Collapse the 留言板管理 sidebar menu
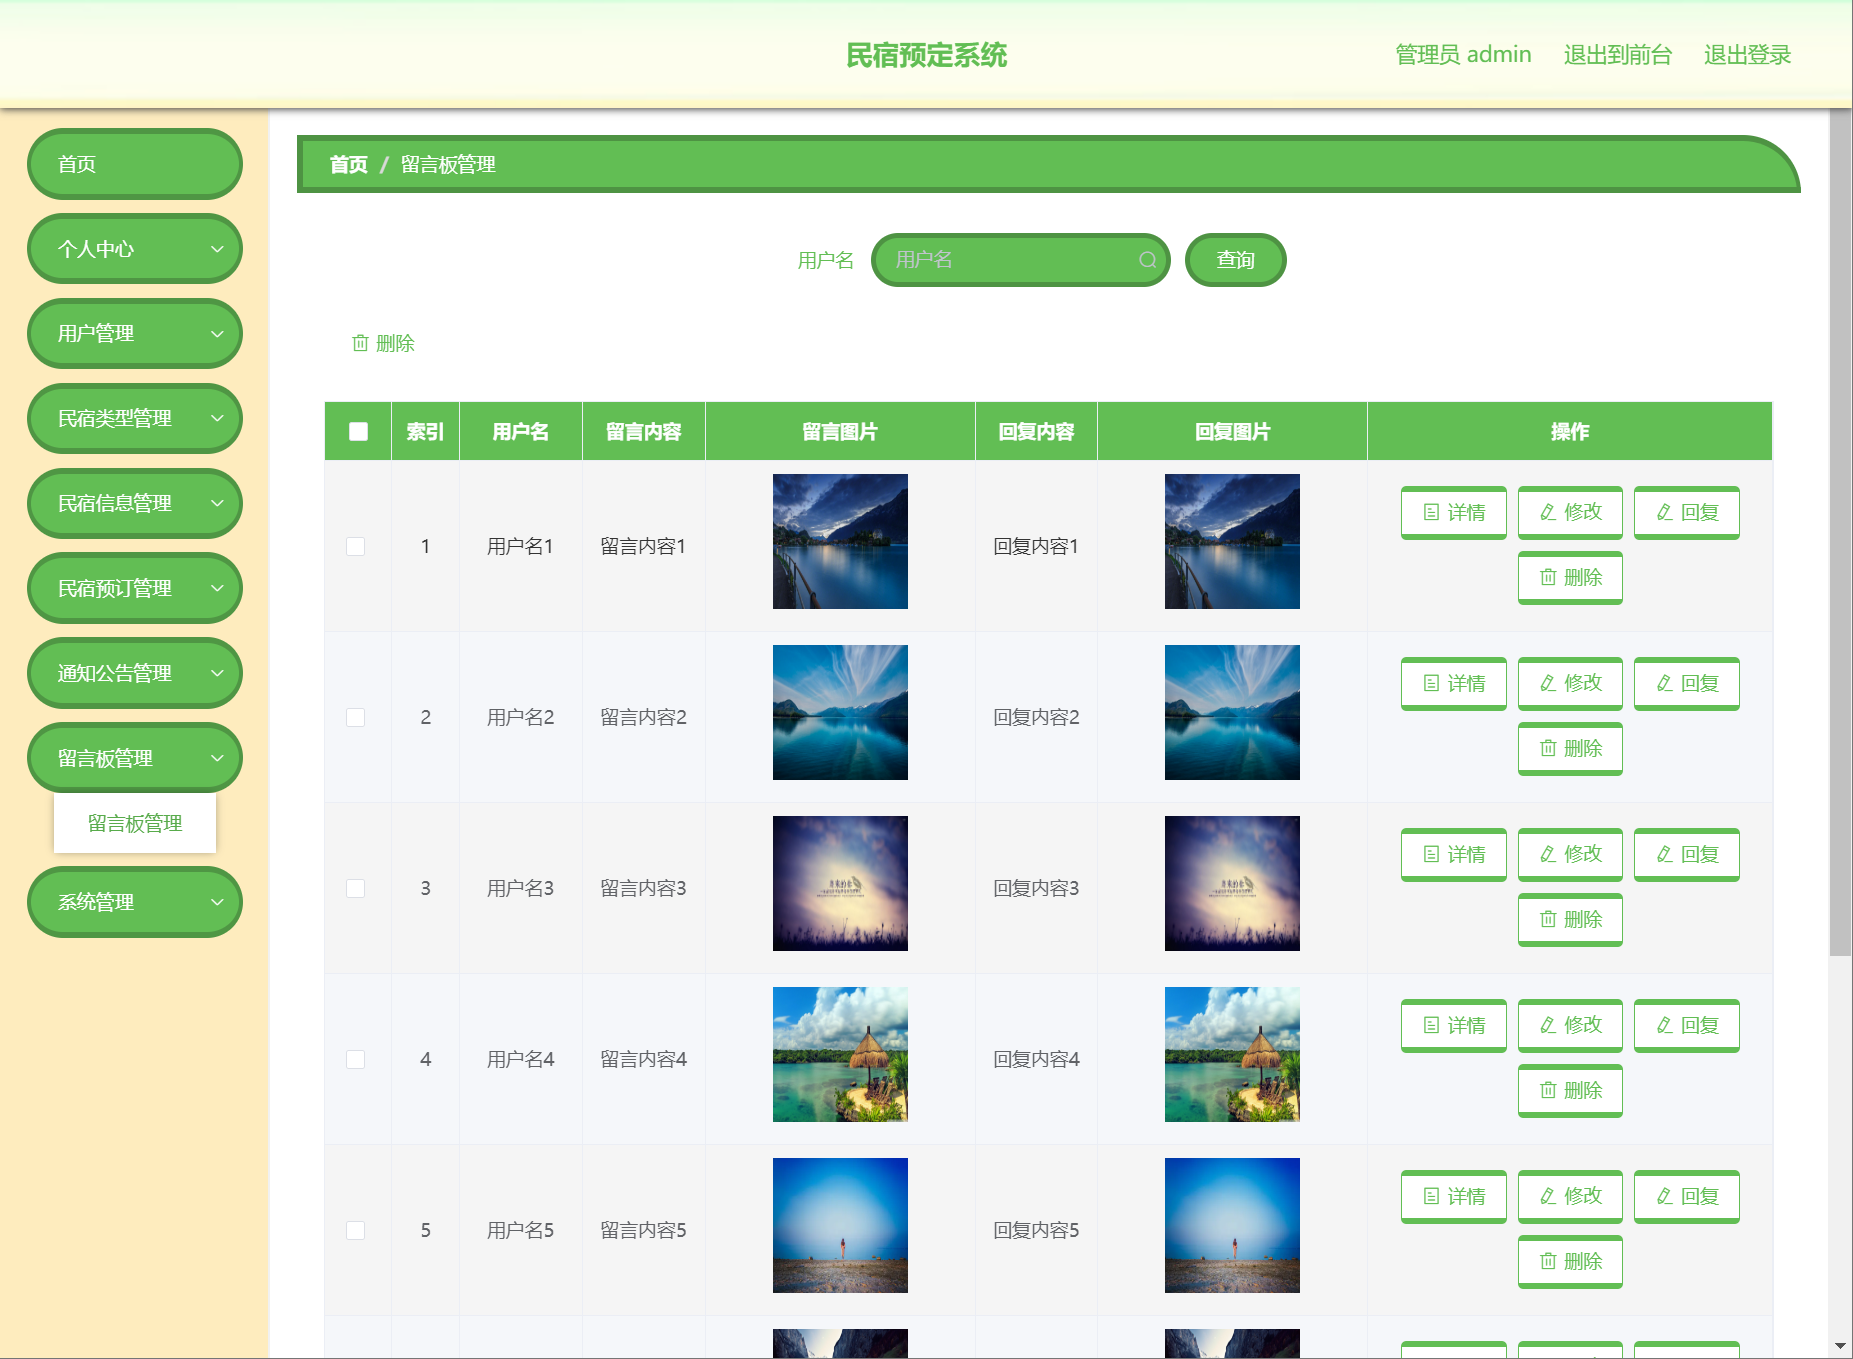This screenshot has height=1359, width=1853. 135,758
